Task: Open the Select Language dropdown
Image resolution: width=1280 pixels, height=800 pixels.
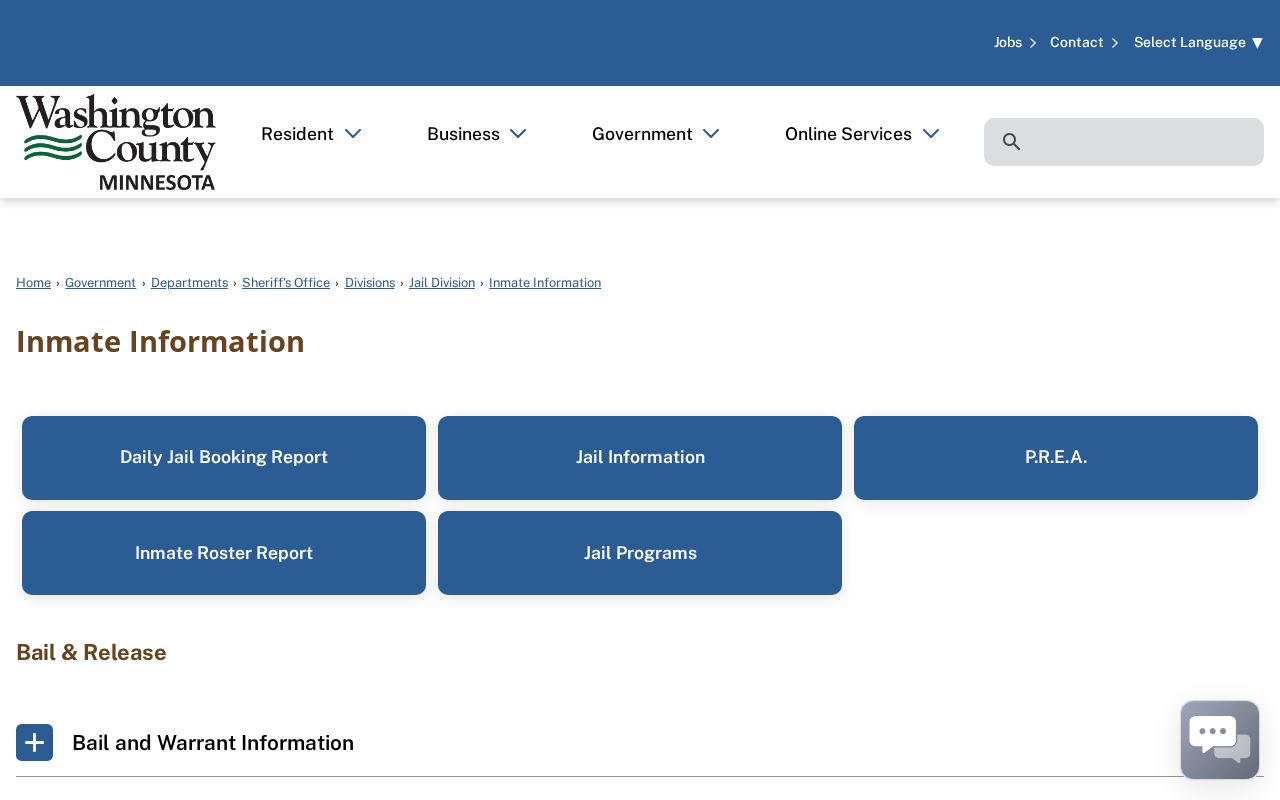Action: (1198, 42)
